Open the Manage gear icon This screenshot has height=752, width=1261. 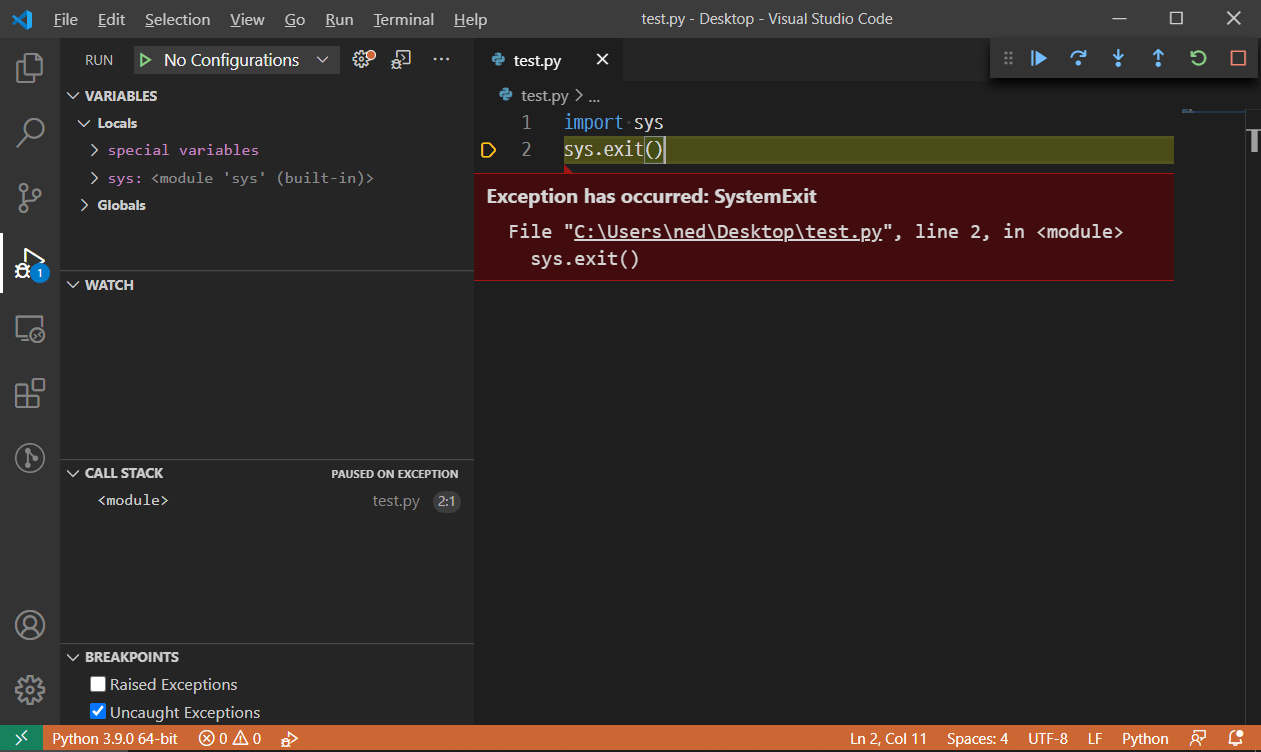point(30,690)
